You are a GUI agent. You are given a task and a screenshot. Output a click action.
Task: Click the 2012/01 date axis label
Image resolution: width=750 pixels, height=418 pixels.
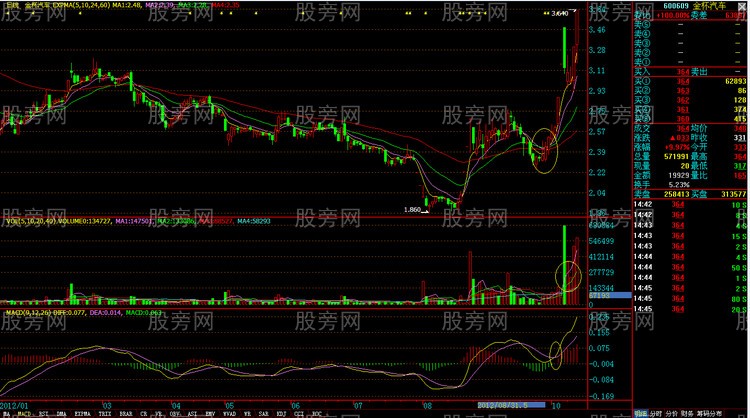(14, 406)
